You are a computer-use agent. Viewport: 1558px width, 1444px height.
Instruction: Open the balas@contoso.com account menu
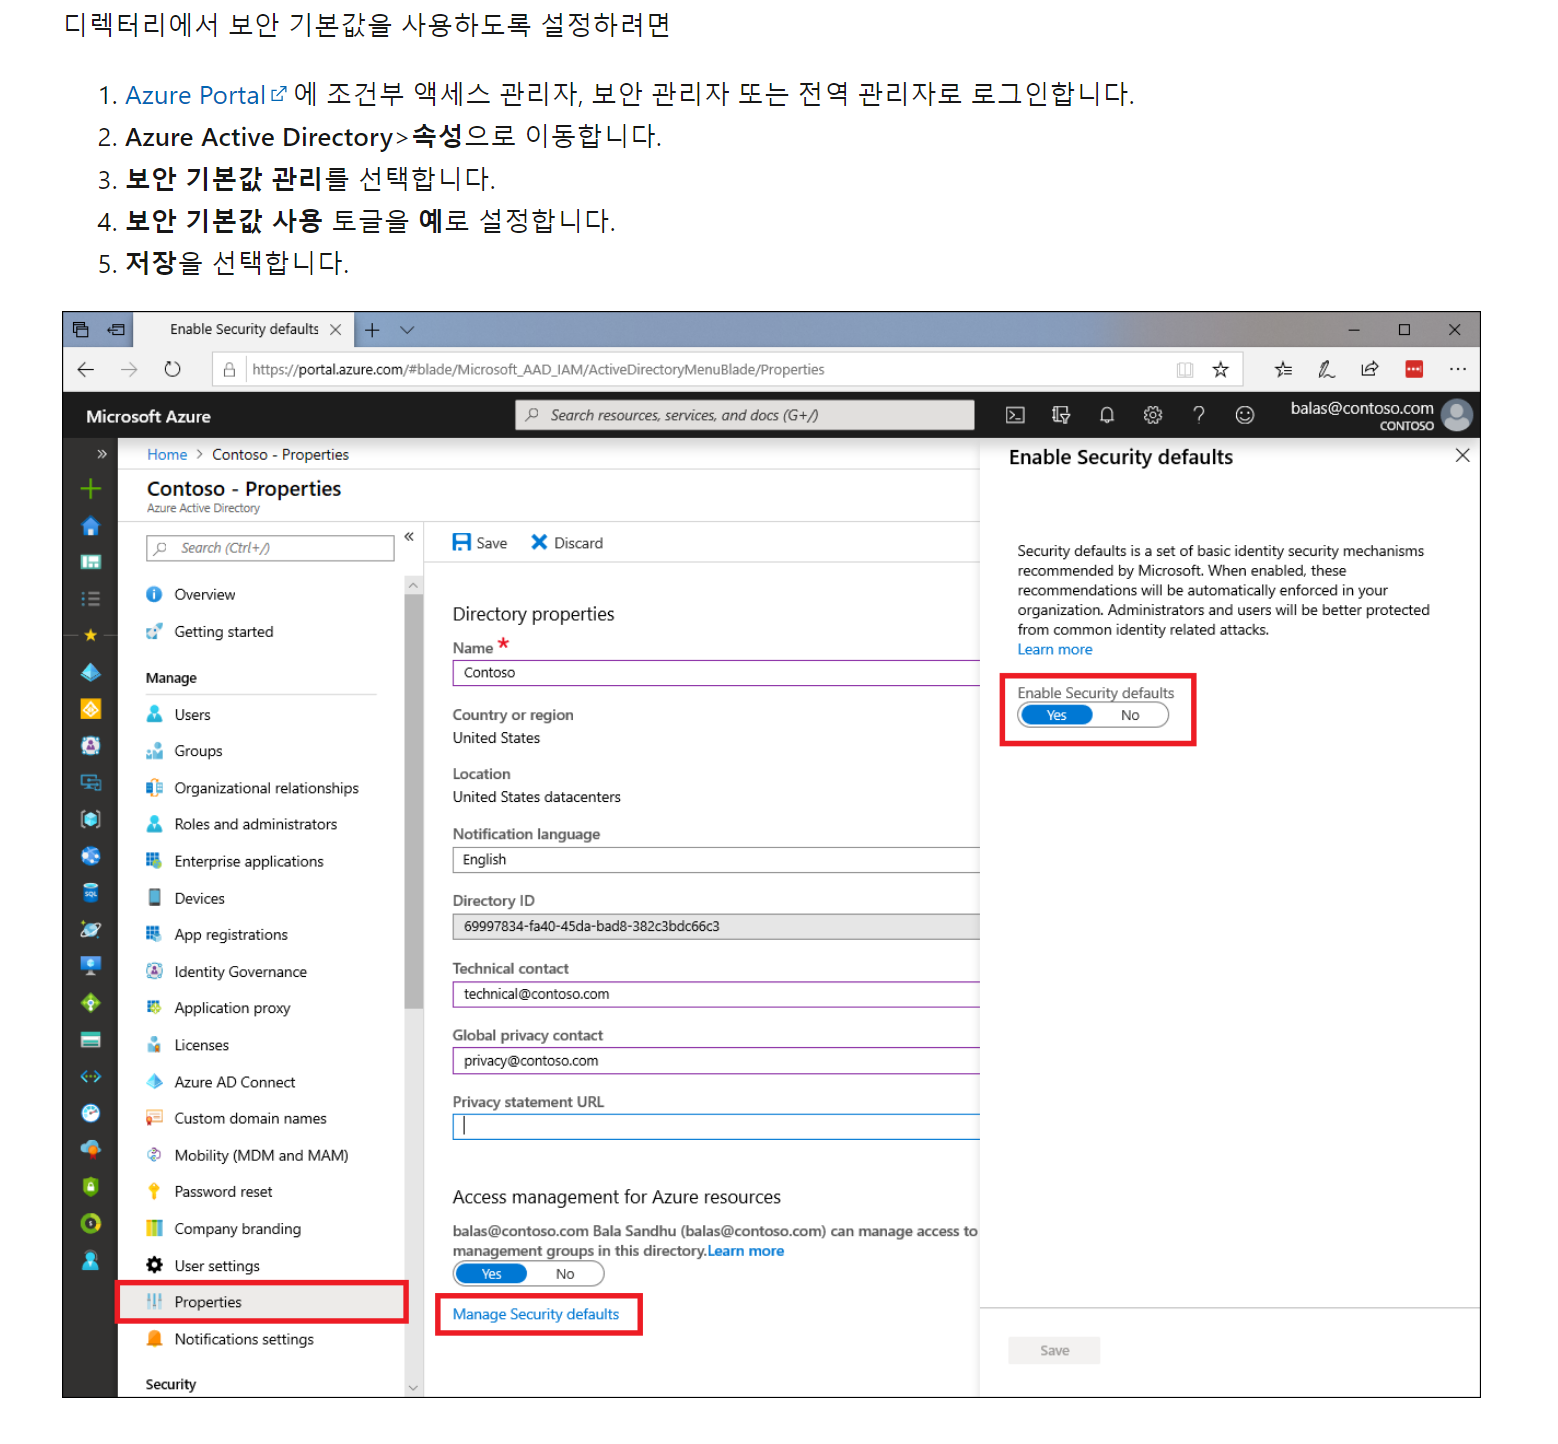point(1380,415)
